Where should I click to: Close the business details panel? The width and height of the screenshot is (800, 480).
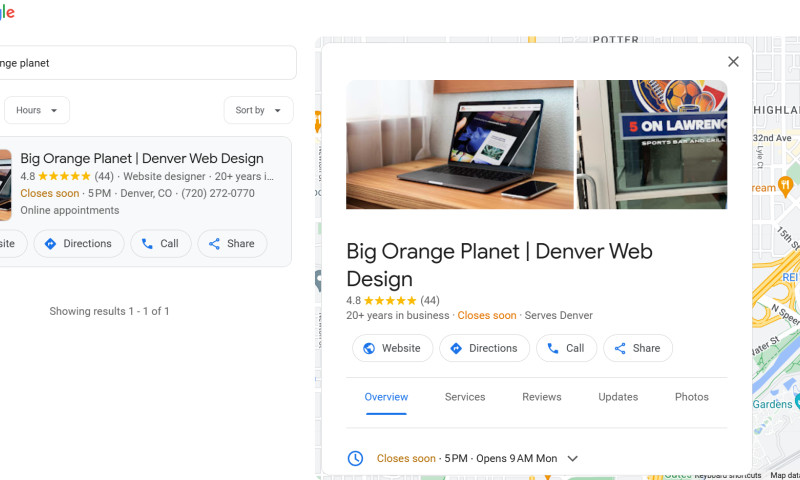click(733, 62)
